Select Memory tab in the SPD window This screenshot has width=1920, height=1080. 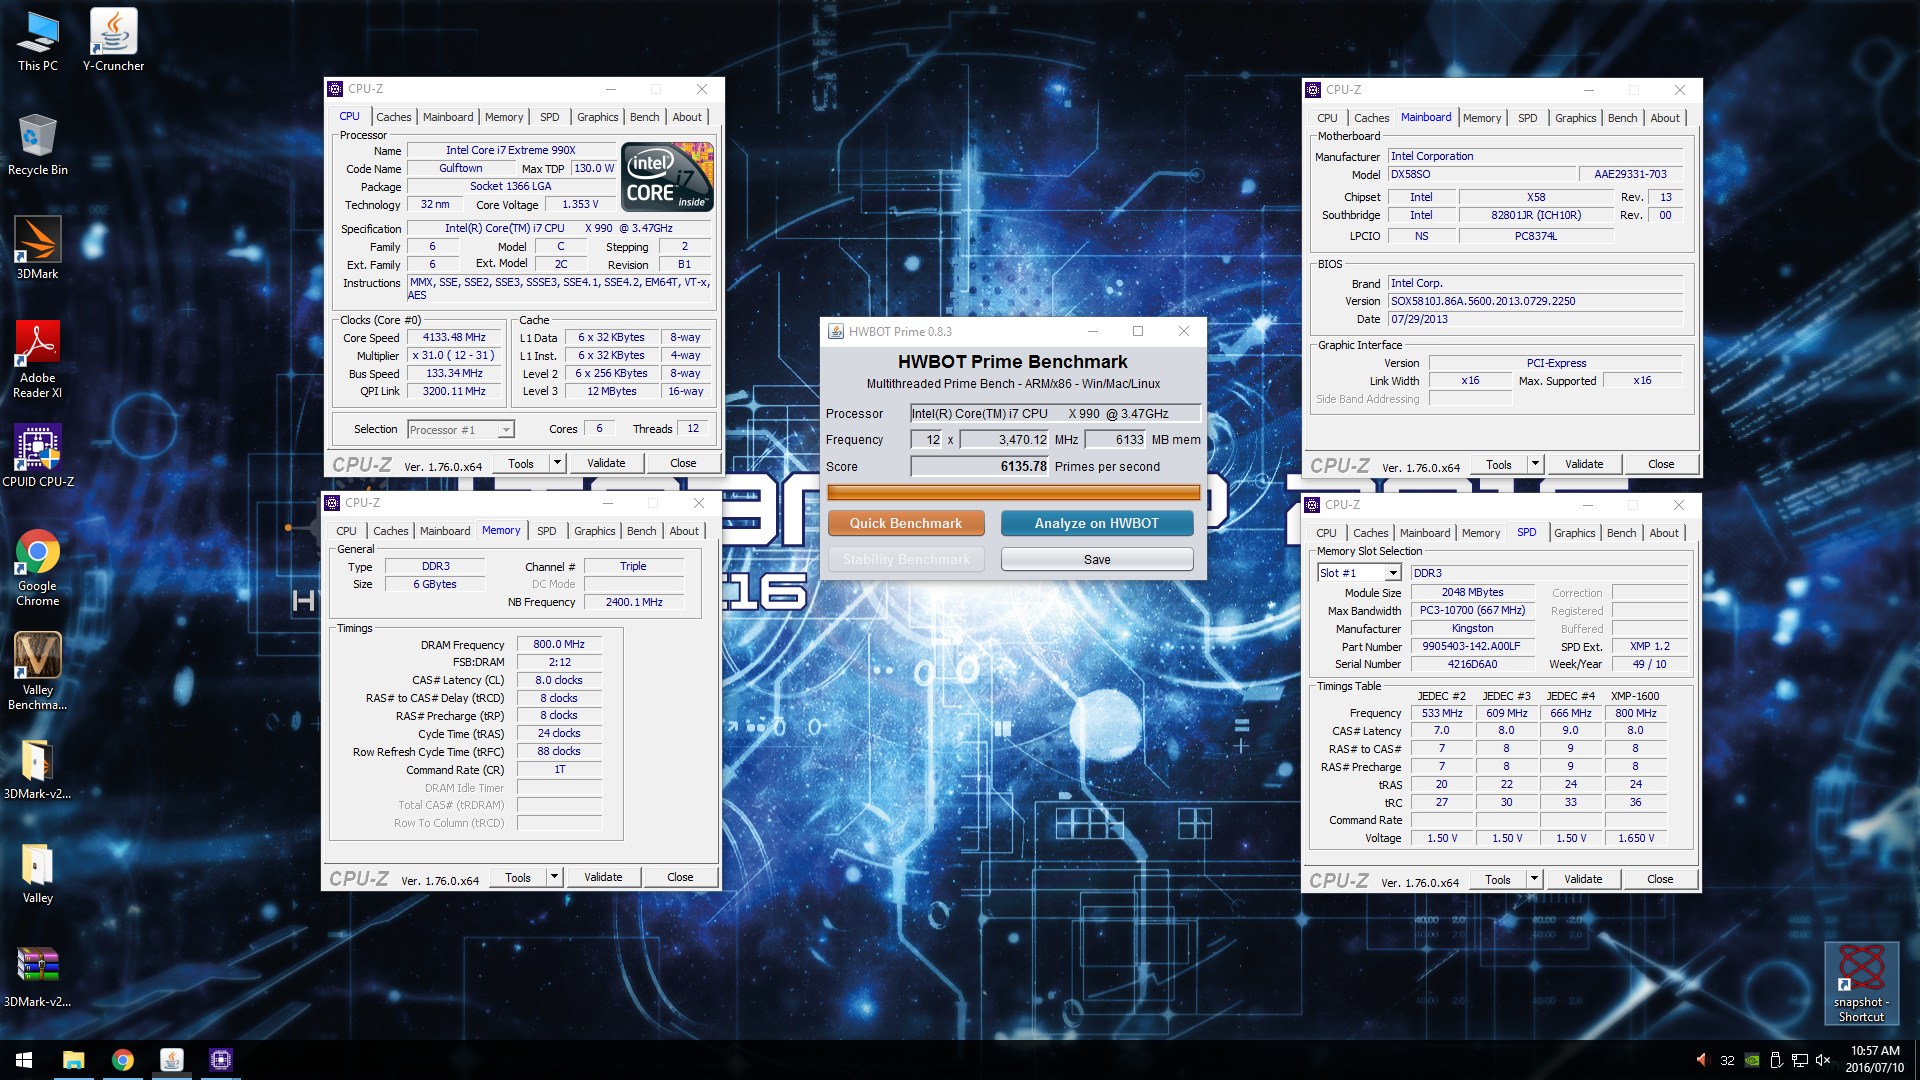[1480, 533]
